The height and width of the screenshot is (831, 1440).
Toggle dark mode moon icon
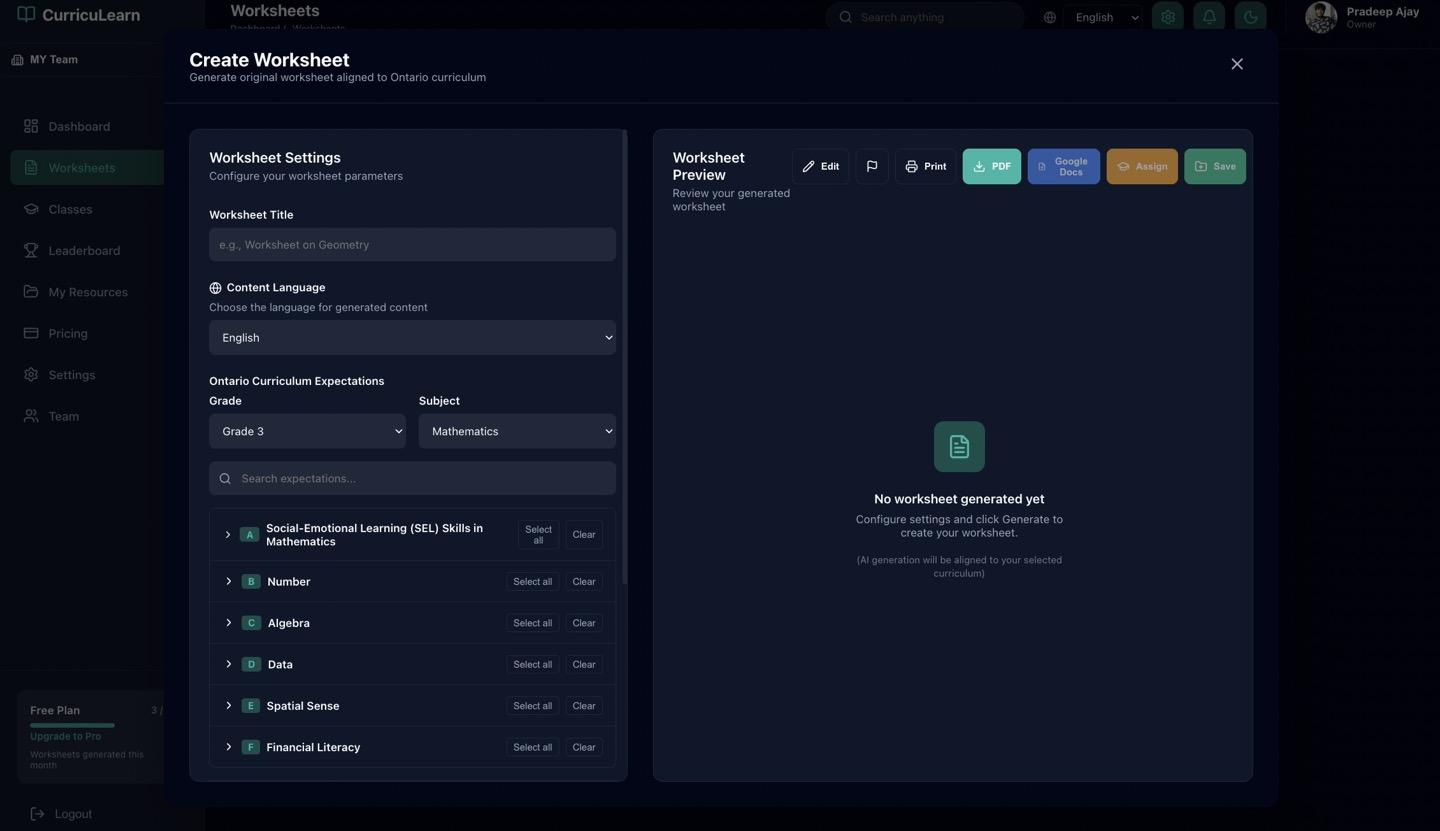(1250, 17)
